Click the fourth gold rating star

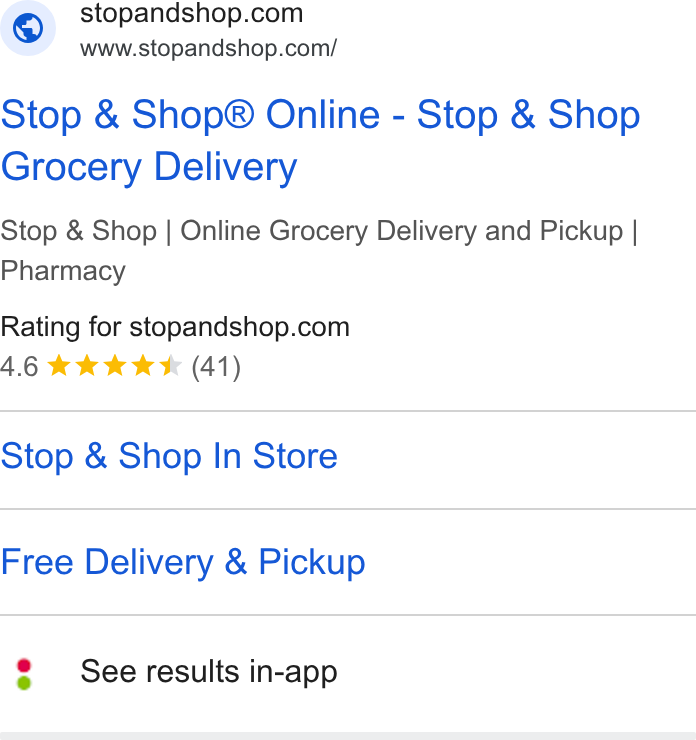(x=143, y=366)
